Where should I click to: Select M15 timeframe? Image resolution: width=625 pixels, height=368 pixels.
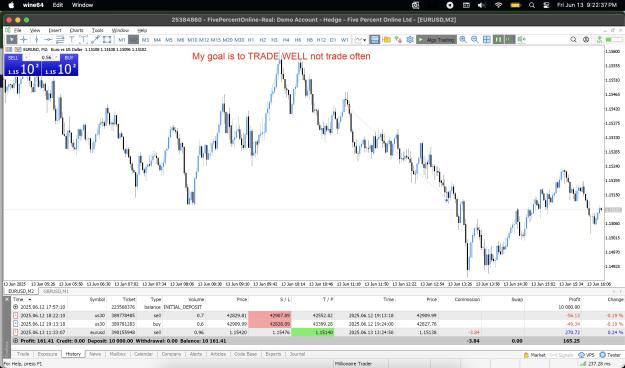(x=216, y=40)
